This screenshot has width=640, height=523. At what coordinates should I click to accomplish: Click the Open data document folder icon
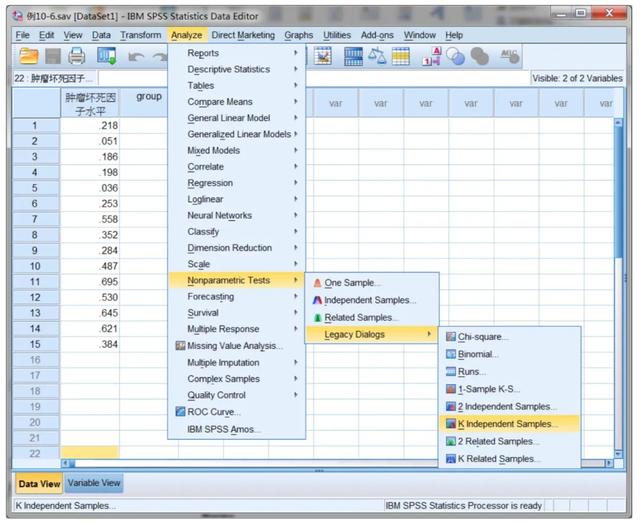coord(29,56)
